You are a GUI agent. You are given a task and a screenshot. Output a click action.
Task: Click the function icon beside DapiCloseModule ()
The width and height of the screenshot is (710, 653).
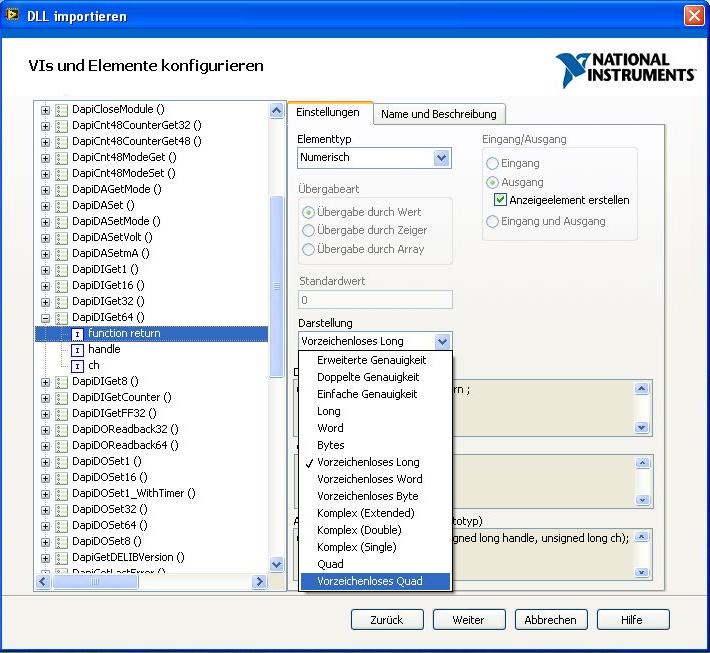click(61, 109)
